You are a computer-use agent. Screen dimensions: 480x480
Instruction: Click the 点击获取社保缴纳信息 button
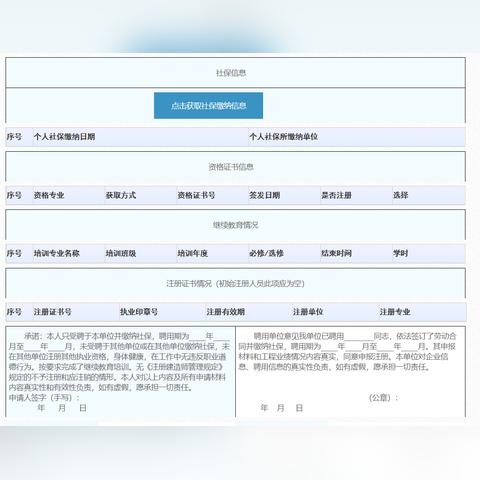click(x=208, y=106)
